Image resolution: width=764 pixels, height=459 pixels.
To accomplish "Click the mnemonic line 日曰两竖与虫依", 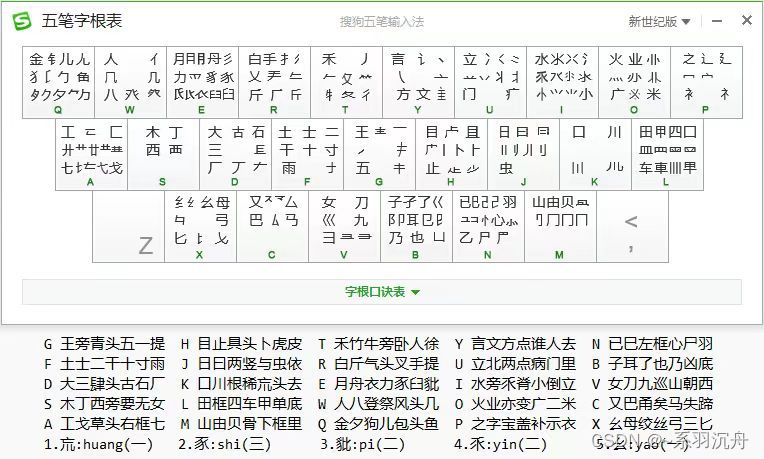I will pyautogui.click(x=249, y=364).
